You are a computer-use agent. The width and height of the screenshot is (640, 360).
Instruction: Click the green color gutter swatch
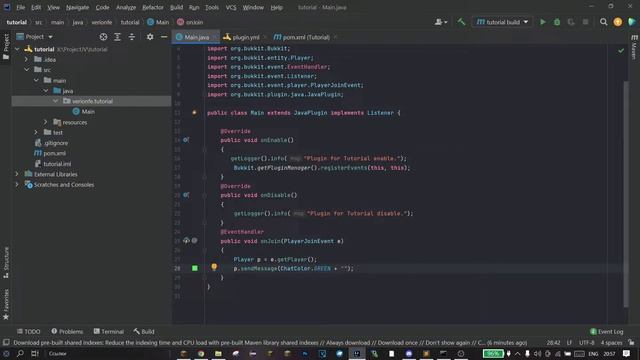coord(195,268)
